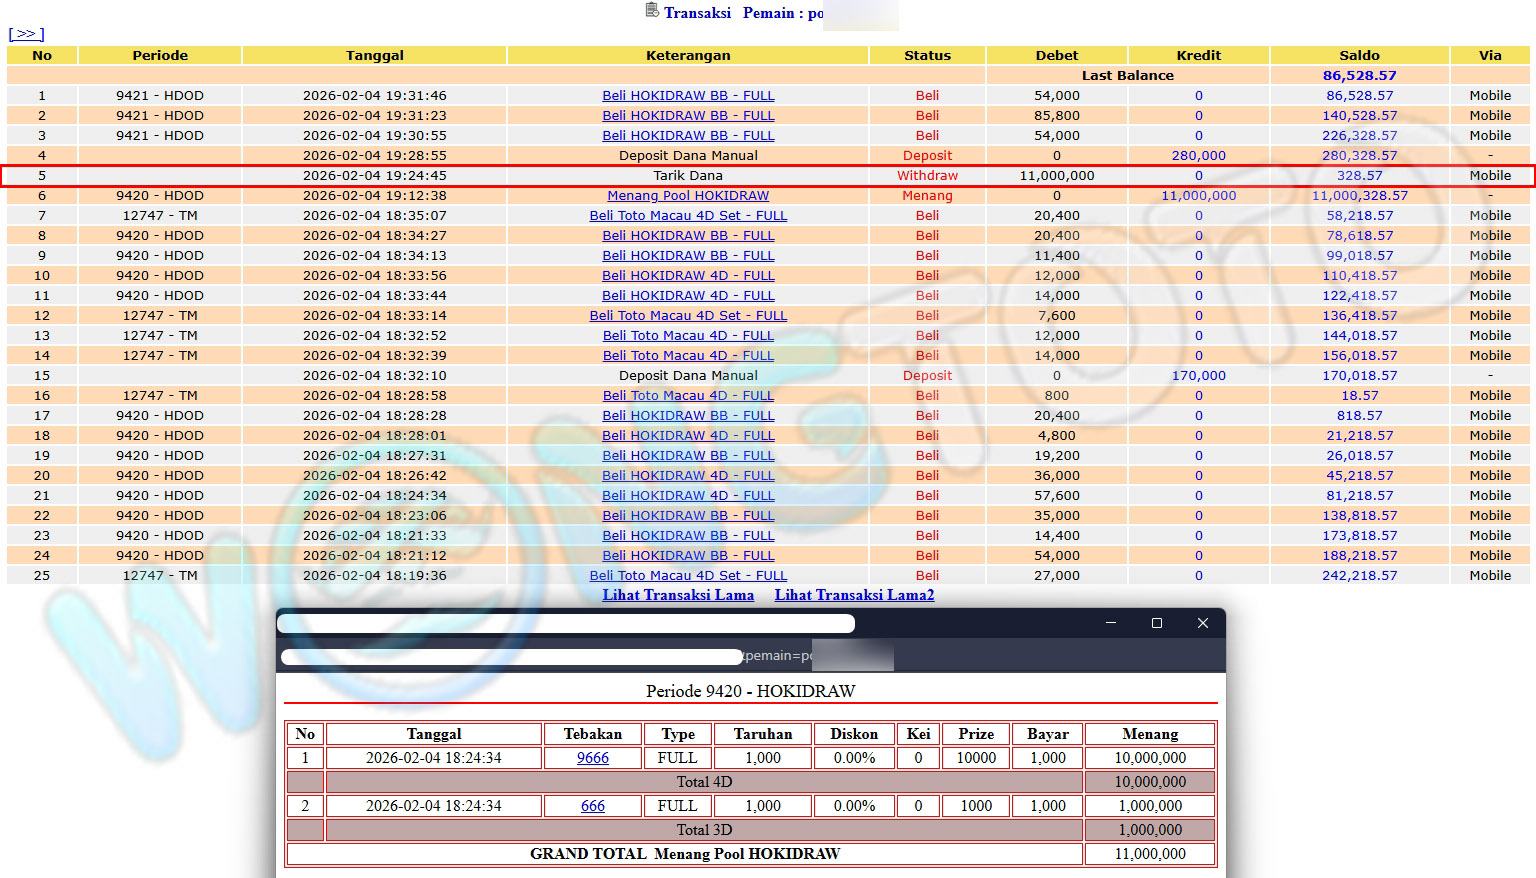Open row 25 Beli Toto Macau 4D Set link
Screen dimensions: 1536x878
pos(688,575)
